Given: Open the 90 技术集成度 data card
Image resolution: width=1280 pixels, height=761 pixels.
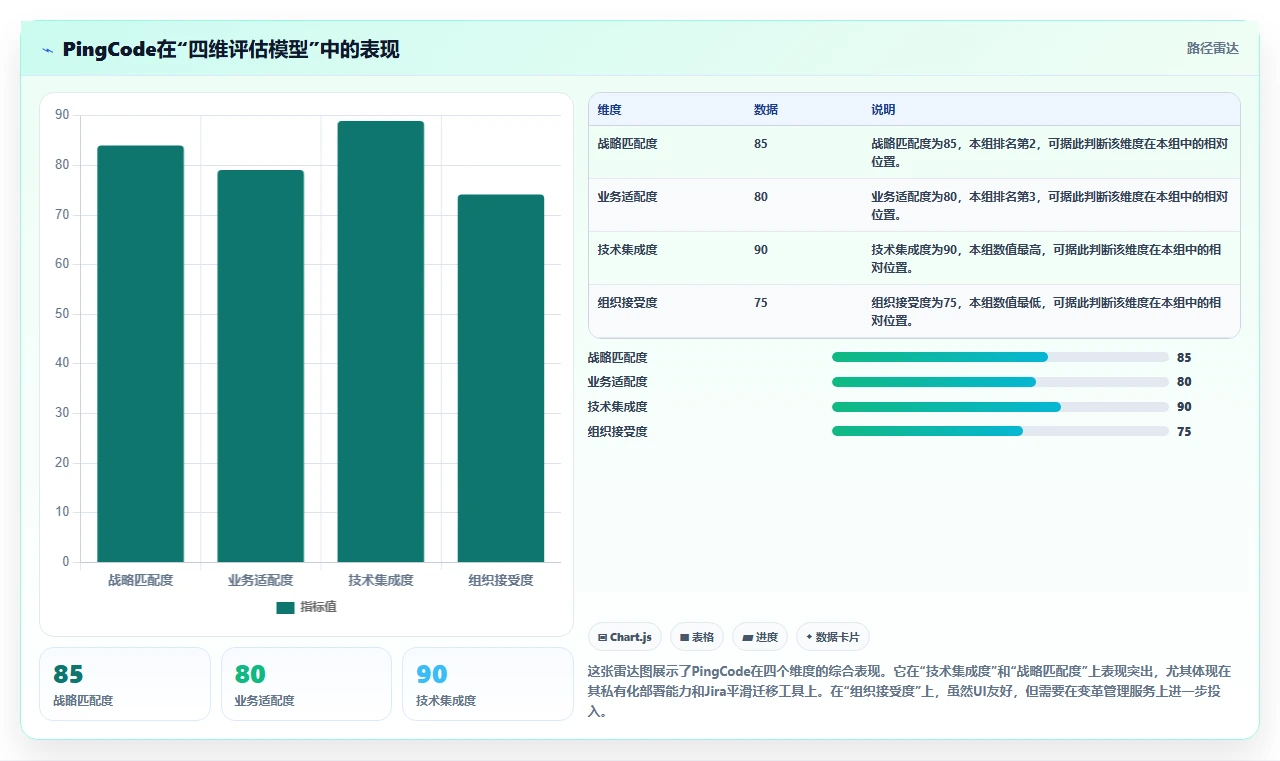Looking at the screenshot, I should [x=488, y=684].
